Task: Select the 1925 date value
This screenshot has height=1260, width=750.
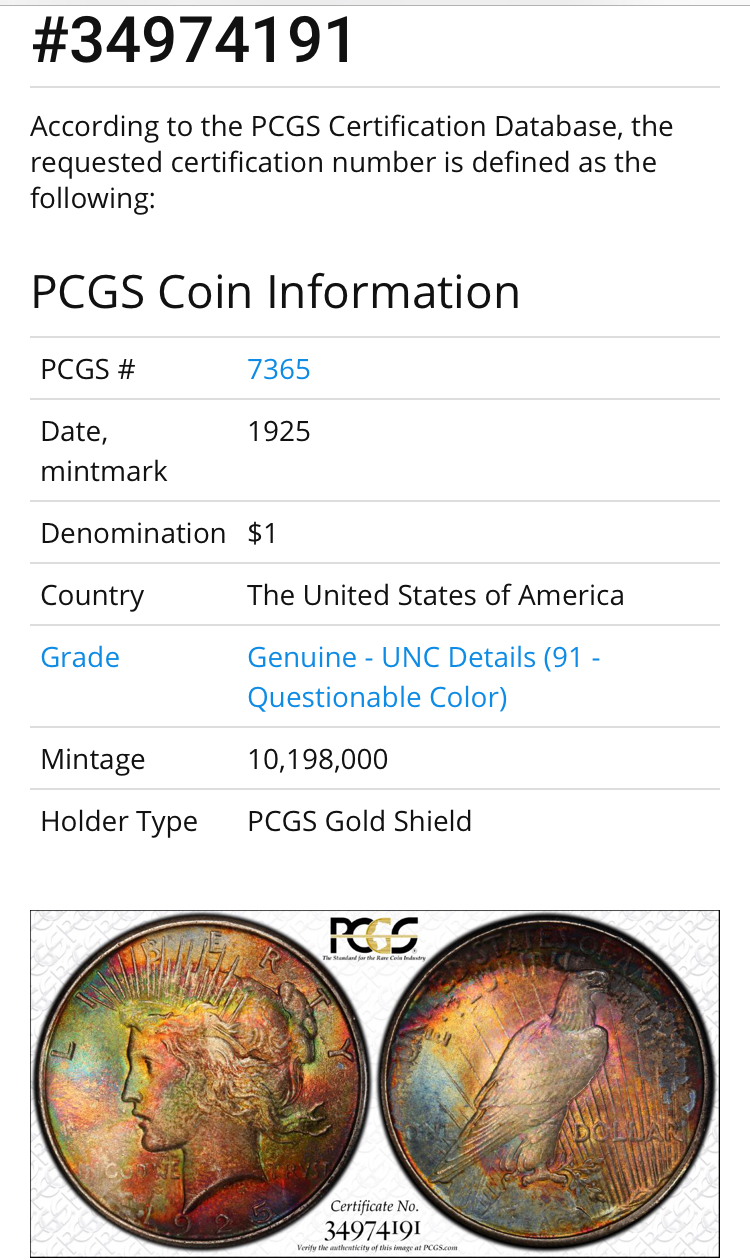Action: (x=279, y=431)
